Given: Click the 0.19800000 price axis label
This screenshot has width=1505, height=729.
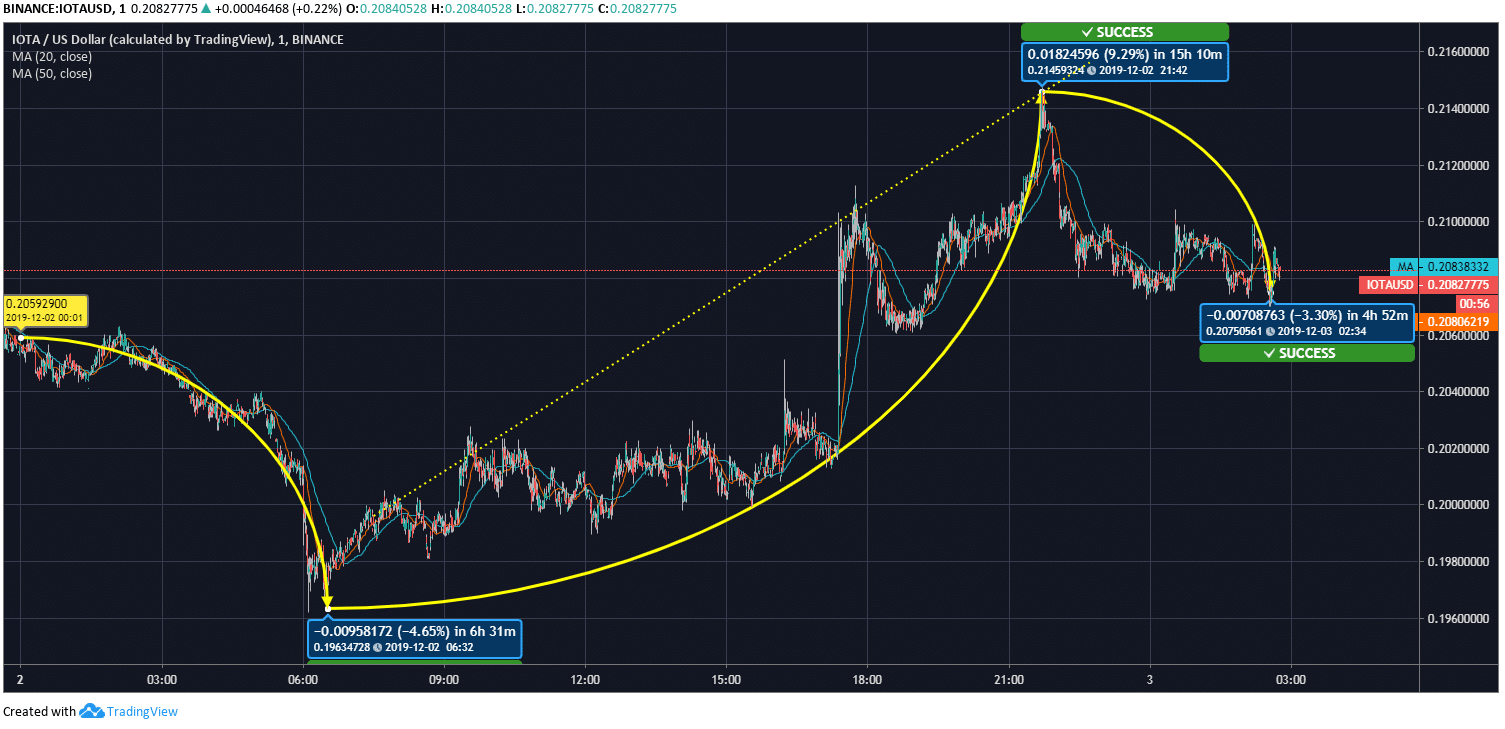Looking at the screenshot, I should pos(1460,562).
